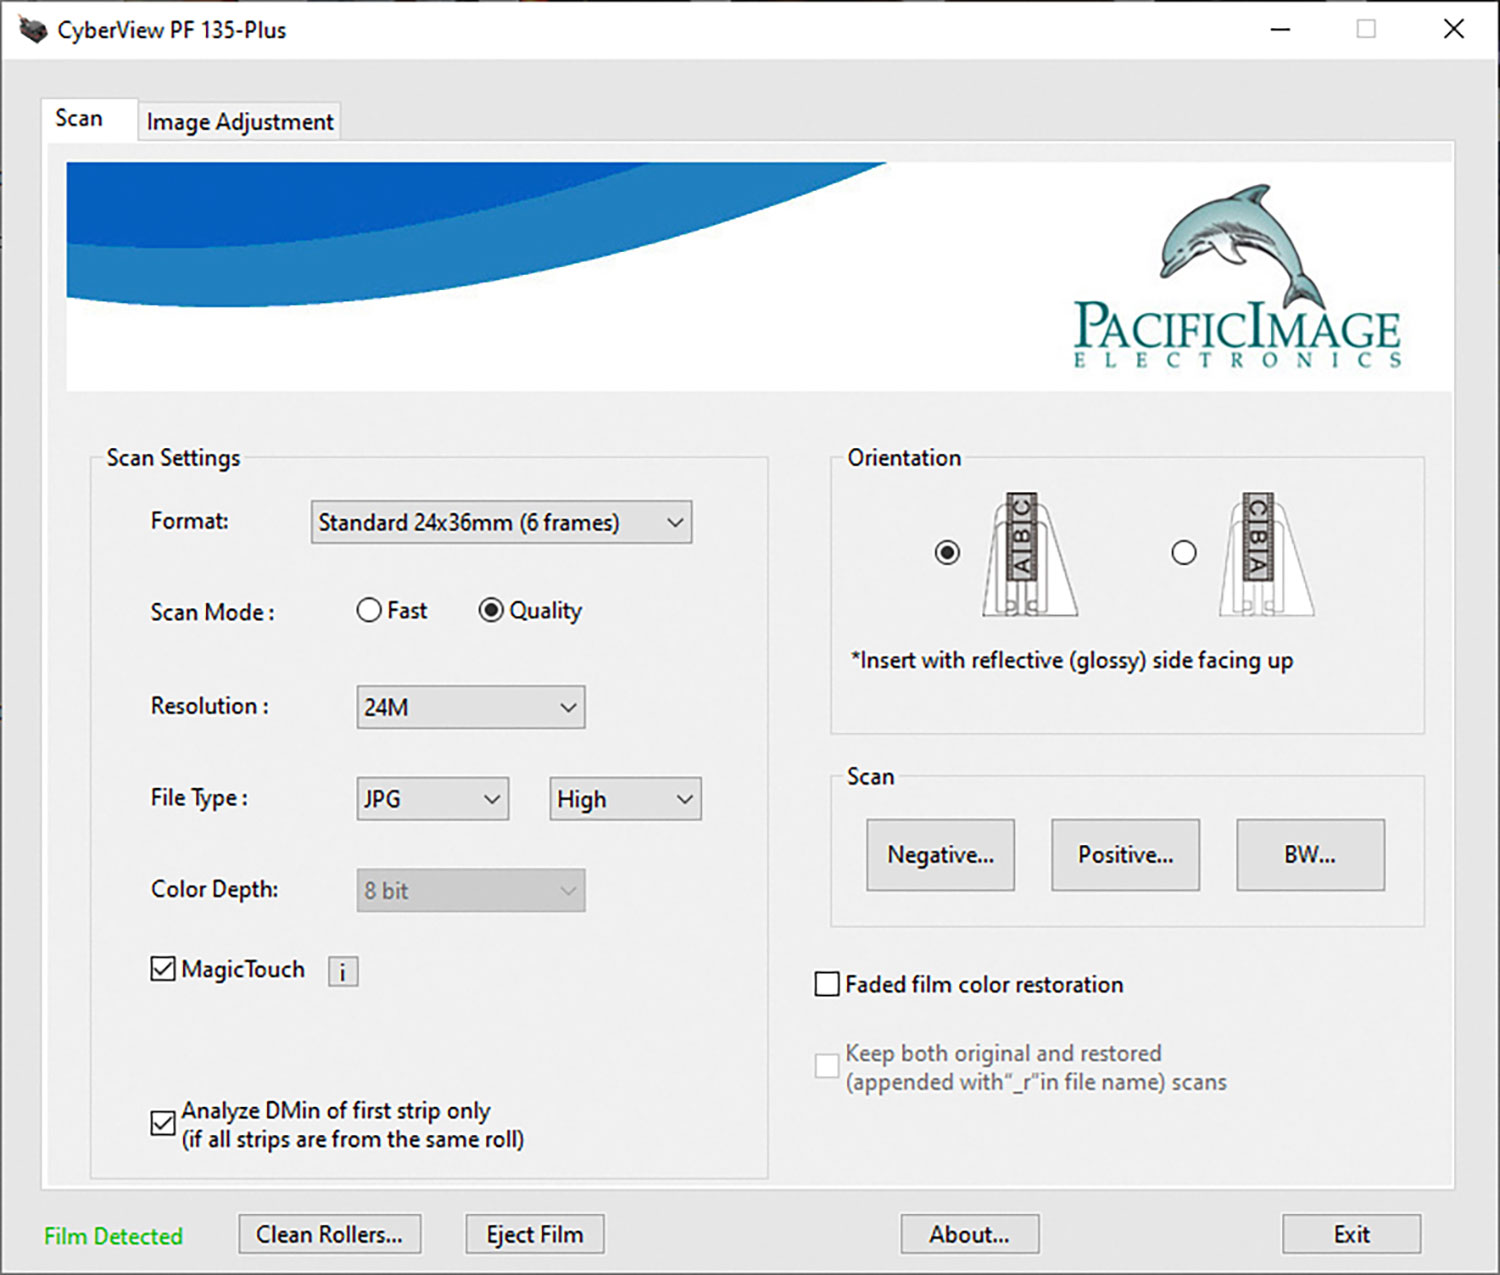Click the MagicTouch info icon button
The width and height of the screenshot is (1500, 1275).
(343, 971)
